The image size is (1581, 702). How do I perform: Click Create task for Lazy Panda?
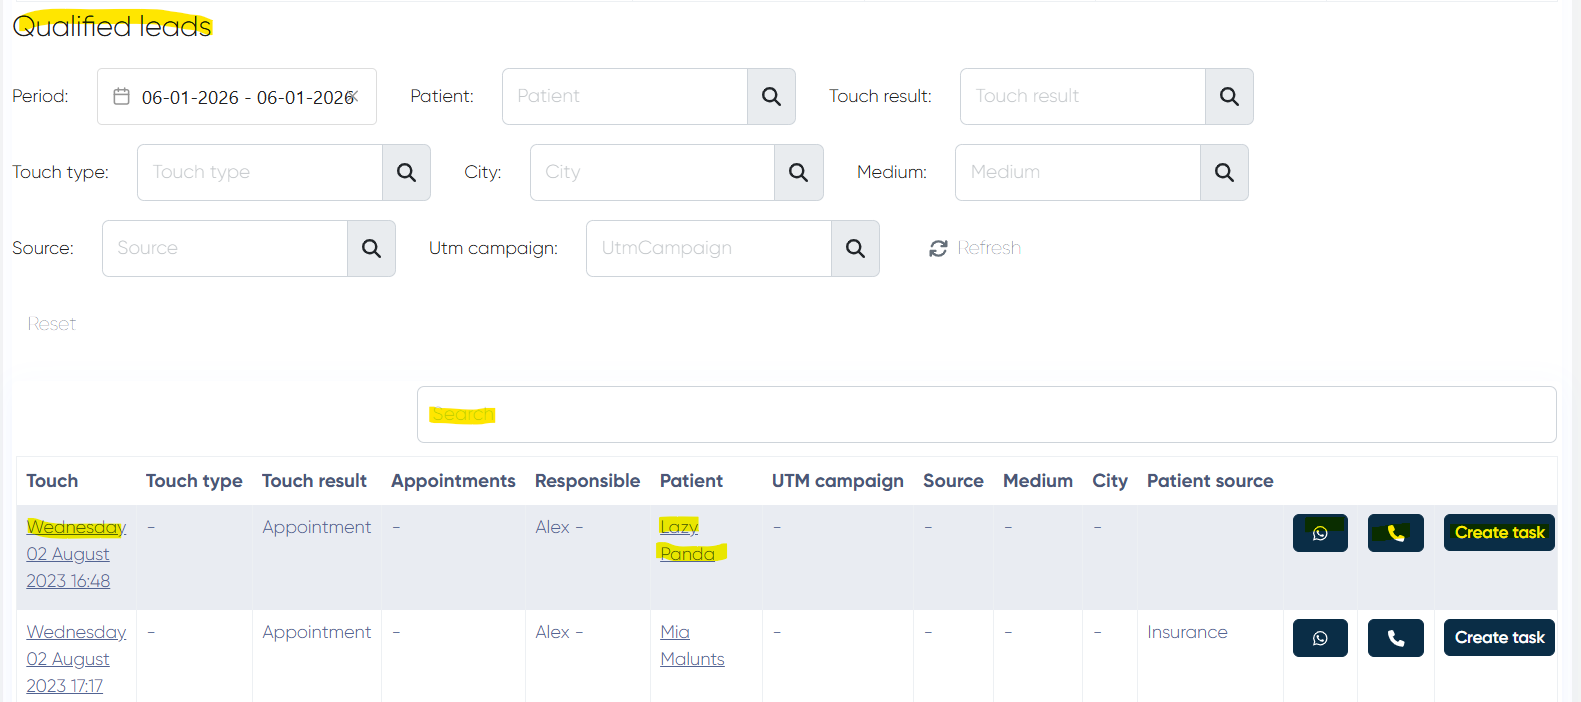coord(1499,533)
